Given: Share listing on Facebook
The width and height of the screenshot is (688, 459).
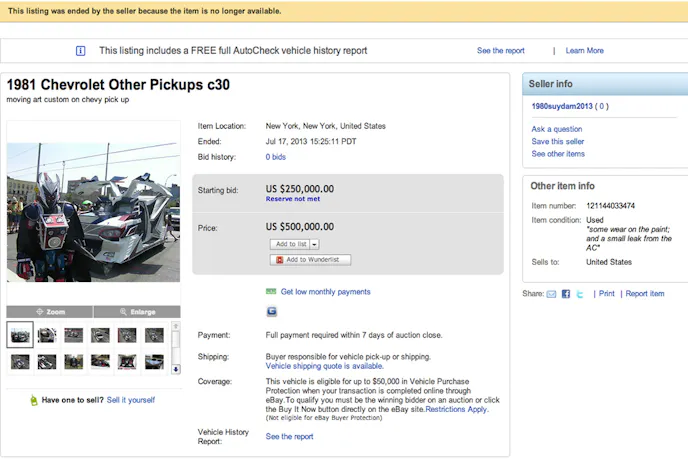Looking at the screenshot, I should [565, 294].
